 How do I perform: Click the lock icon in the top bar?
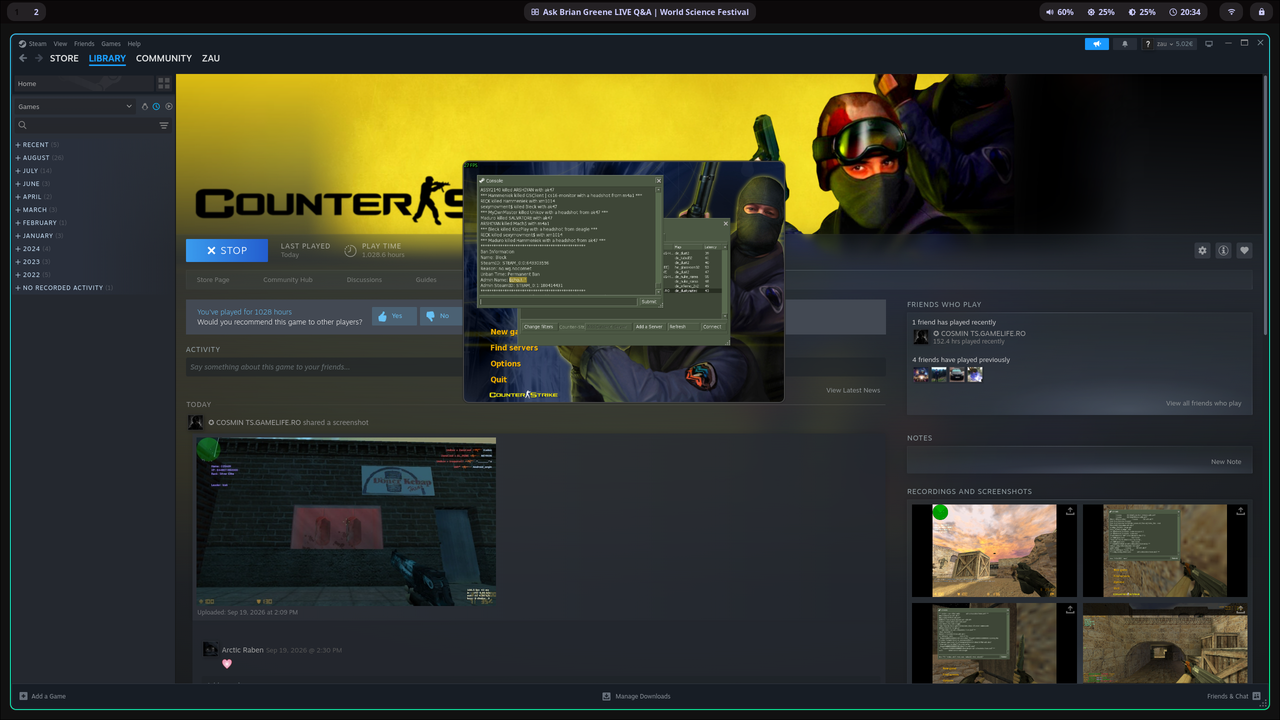click(1261, 12)
